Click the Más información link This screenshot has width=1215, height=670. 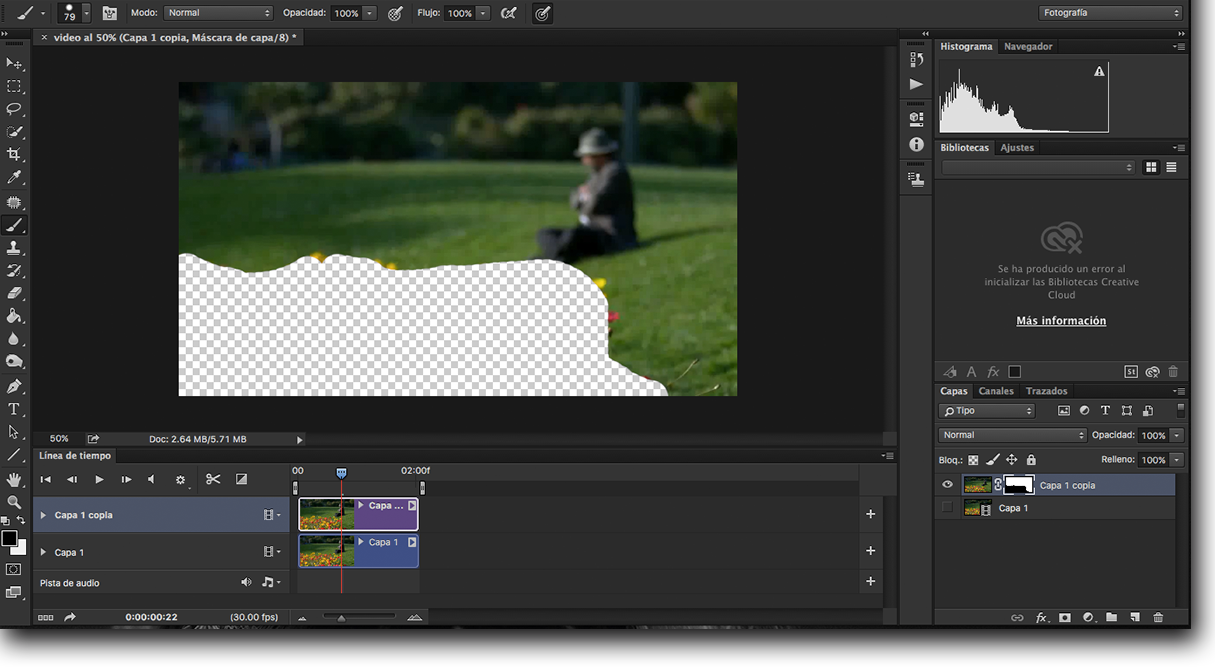coord(1061,321)
